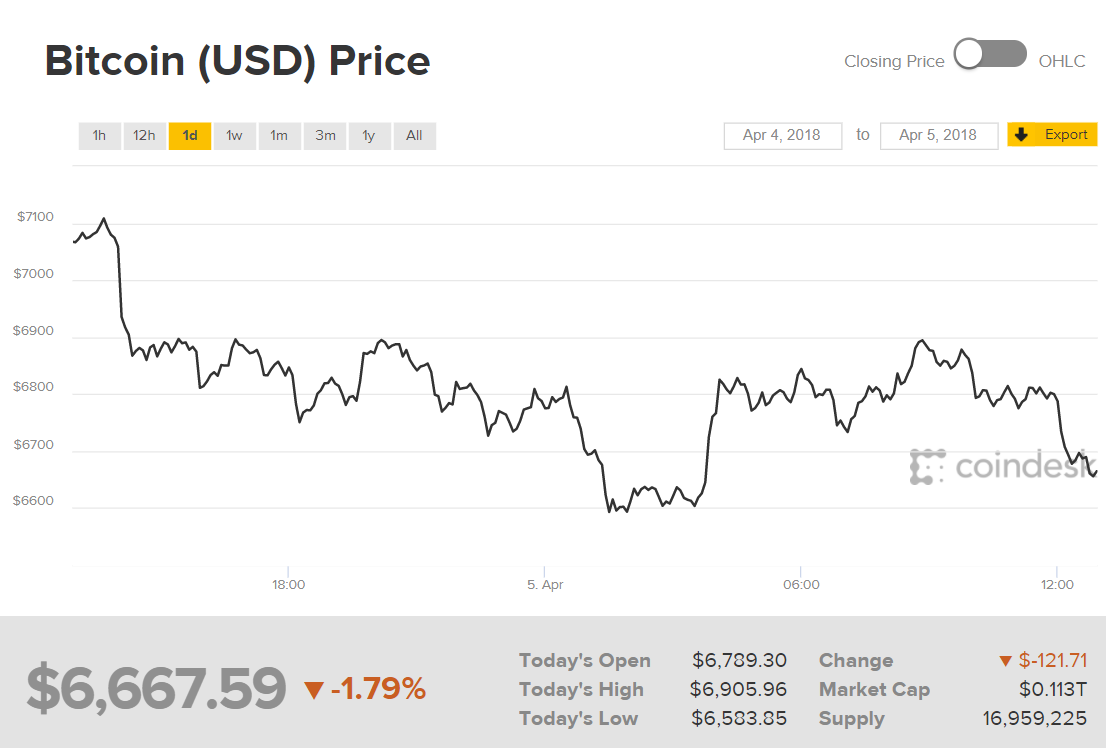Switch chart to 1m range
Screen dimensions: 1106x748
pyautogui.click(x=279, y=136)
